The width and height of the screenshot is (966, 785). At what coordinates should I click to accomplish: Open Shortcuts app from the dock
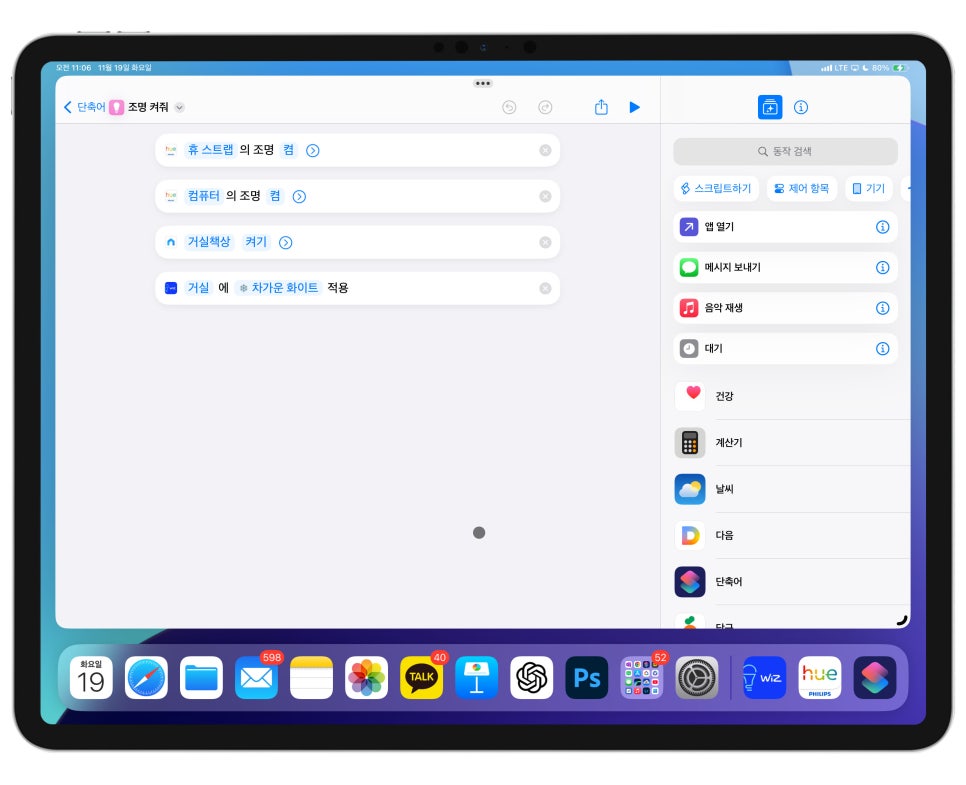click(875, 677)
